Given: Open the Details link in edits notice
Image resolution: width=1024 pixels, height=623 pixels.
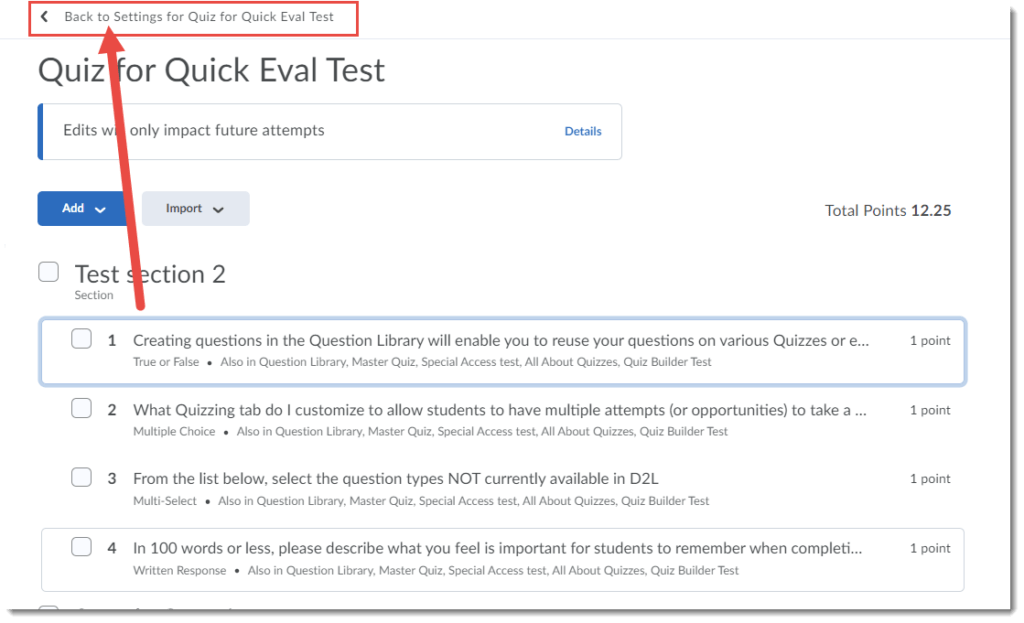Looking at the screenshot, I should pos(583,131).
